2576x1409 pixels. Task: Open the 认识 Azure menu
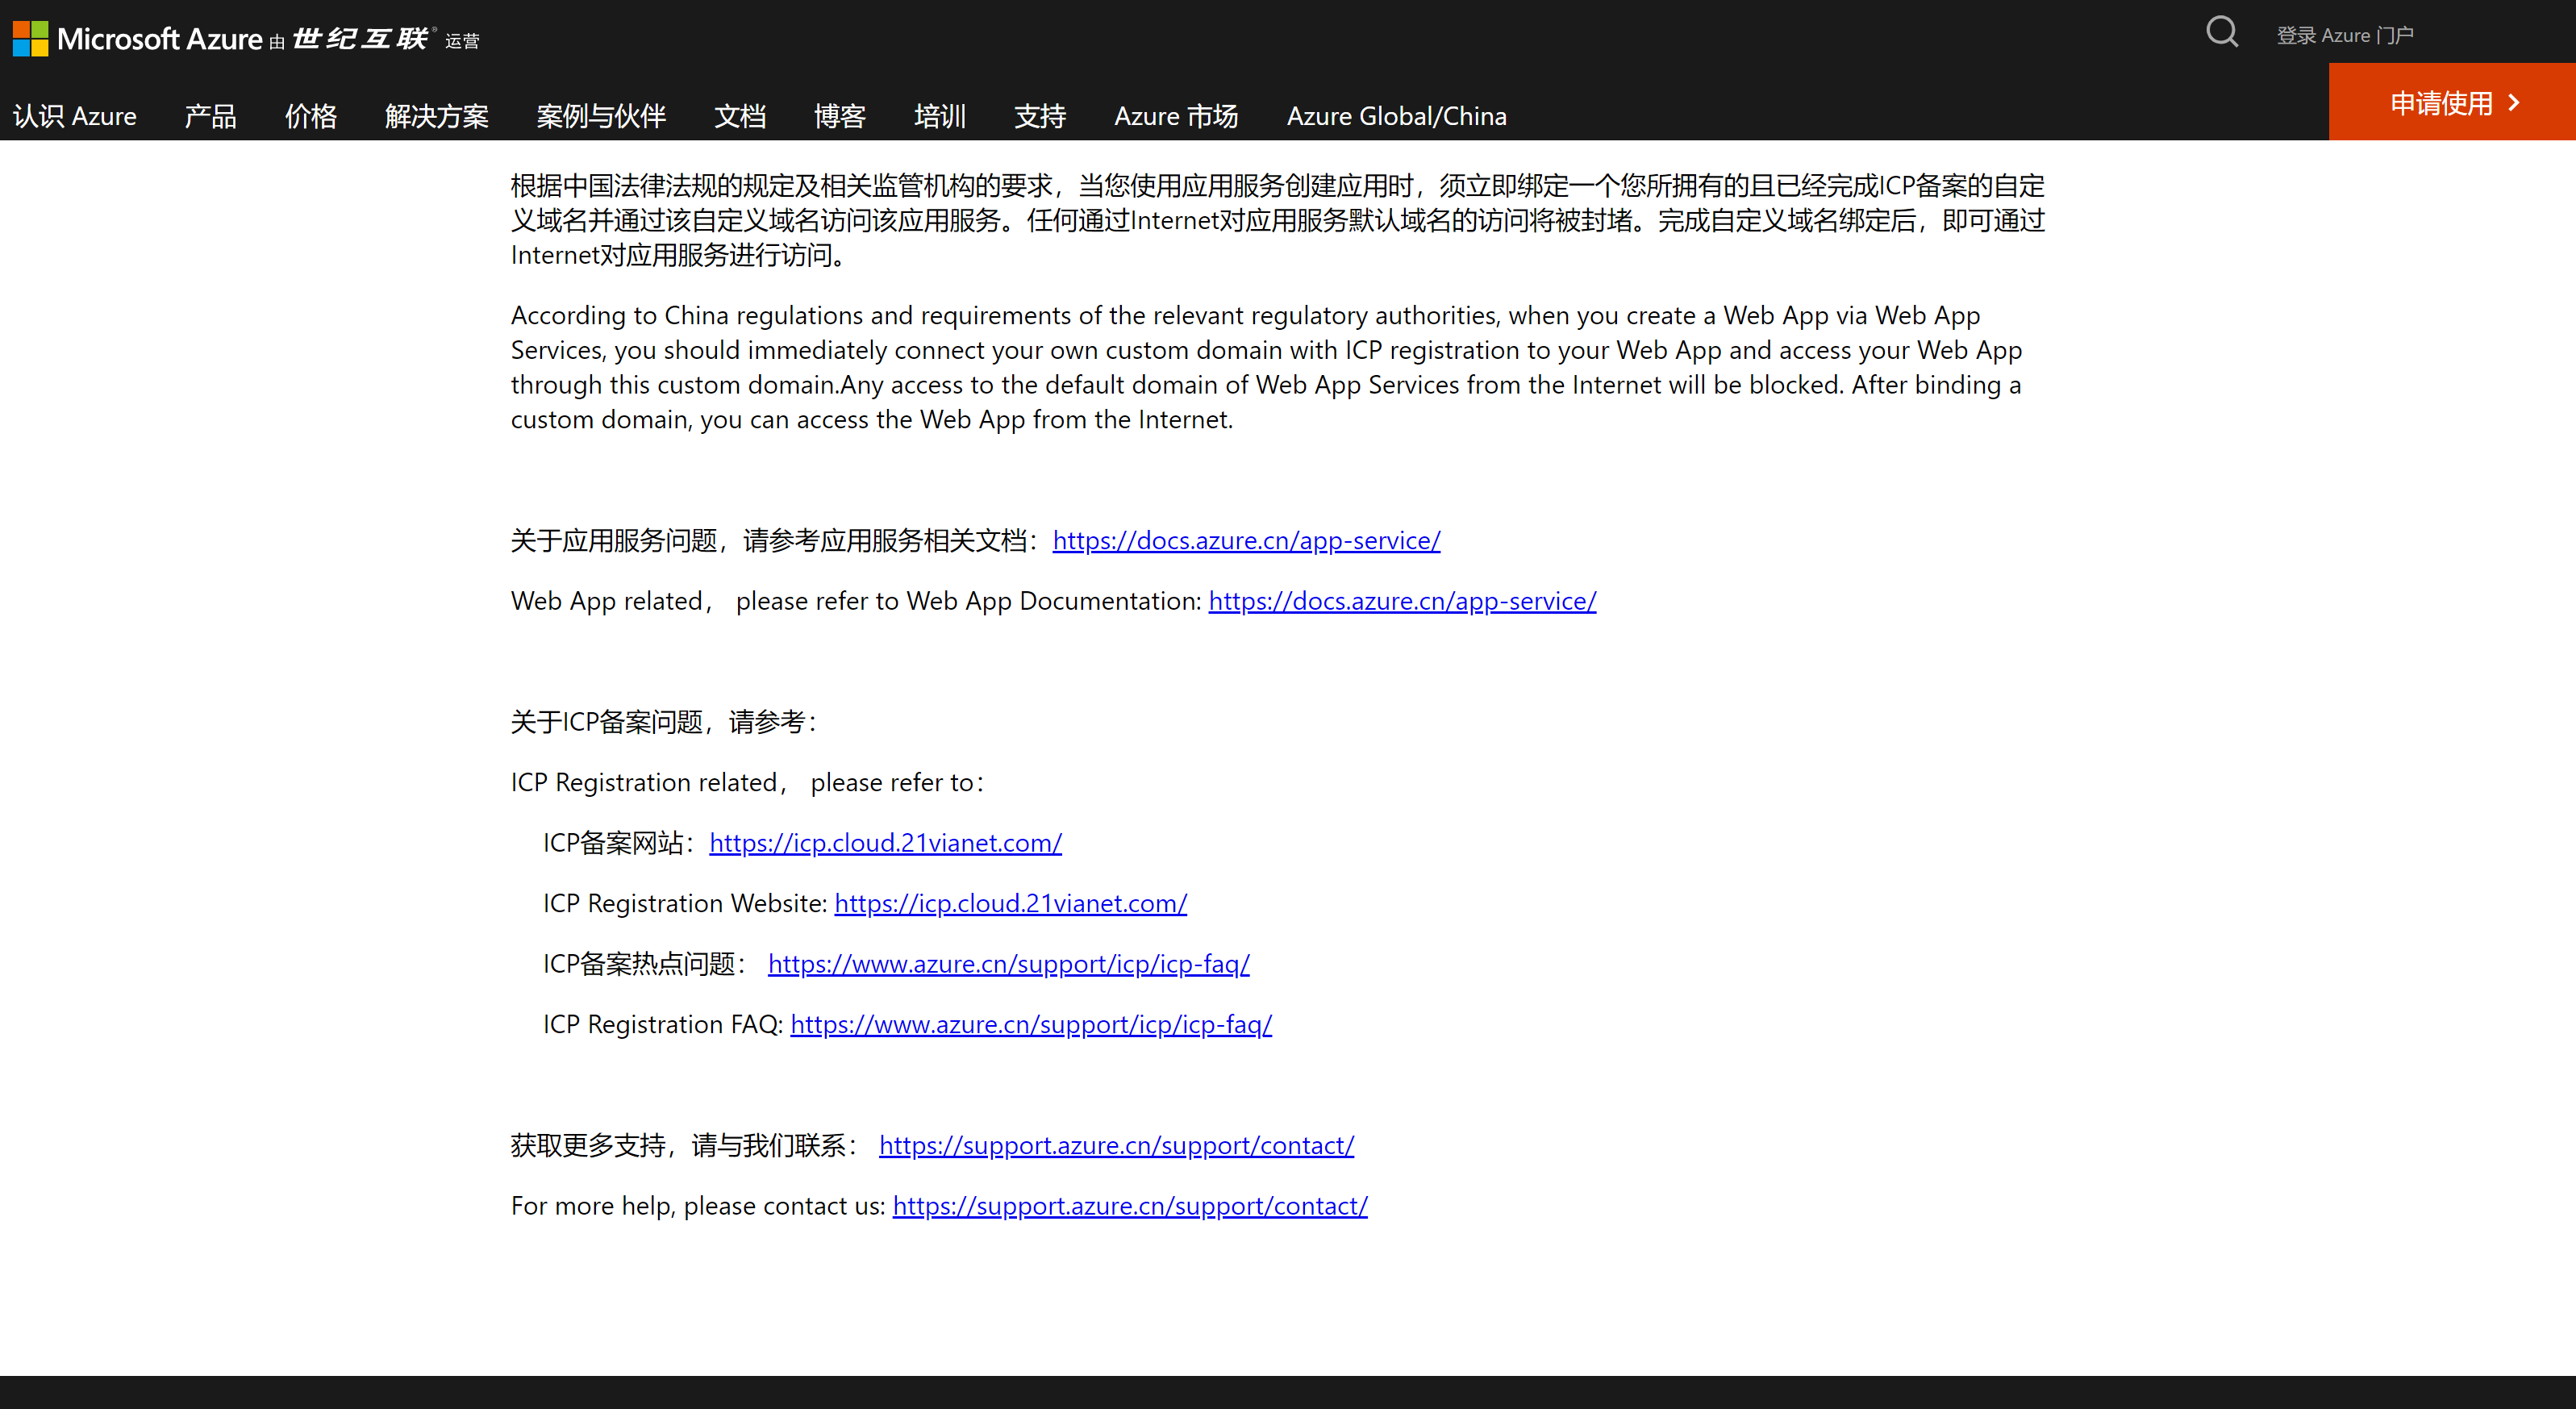[75, 116]
